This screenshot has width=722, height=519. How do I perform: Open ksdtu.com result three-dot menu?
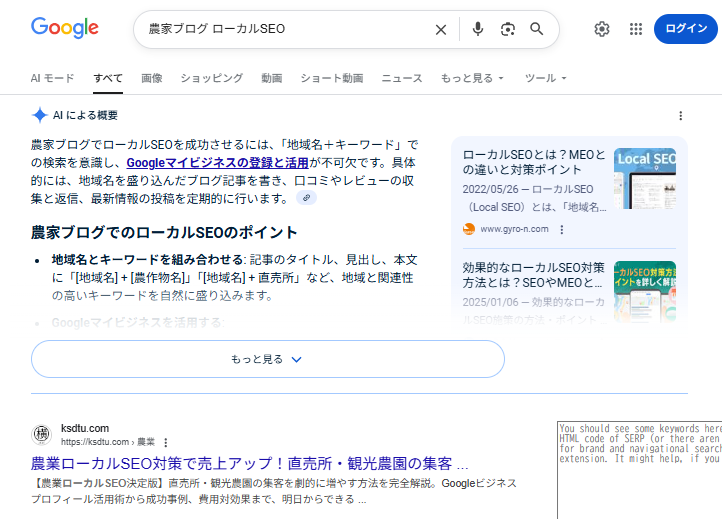pyautogui.click(x=166, y=442)
